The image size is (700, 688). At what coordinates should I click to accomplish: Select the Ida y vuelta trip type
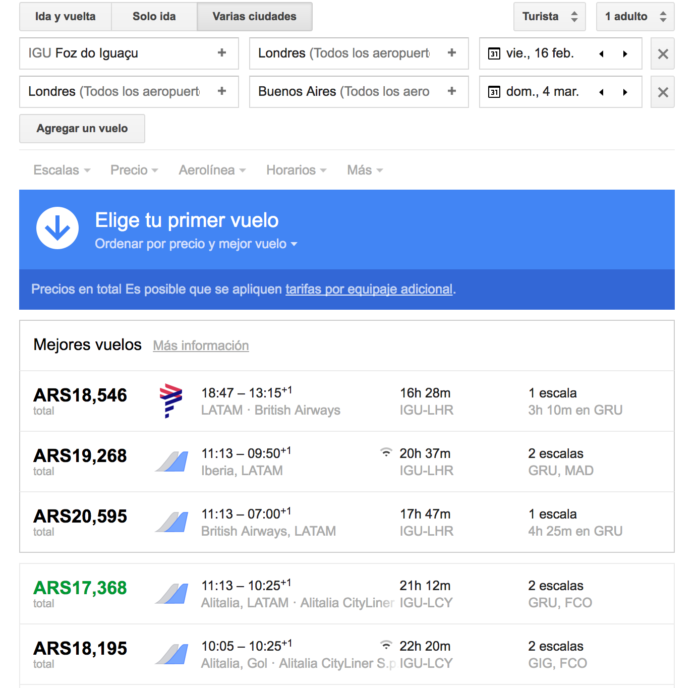(x=65, y=17)
